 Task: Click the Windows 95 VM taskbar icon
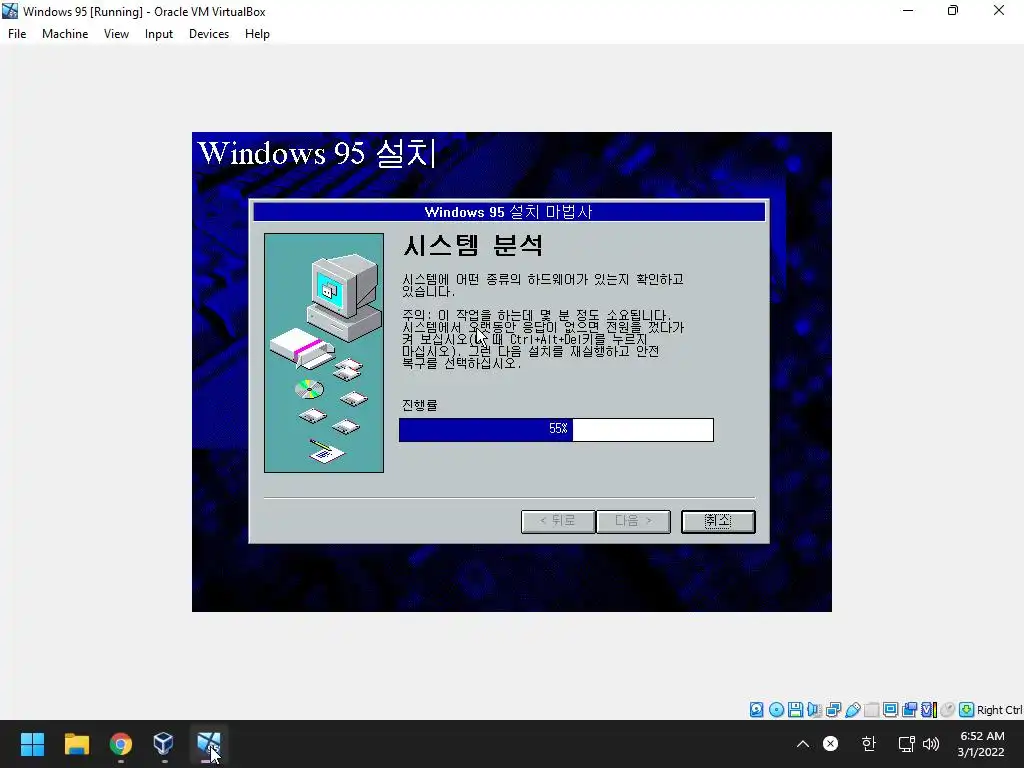point(208,744)
